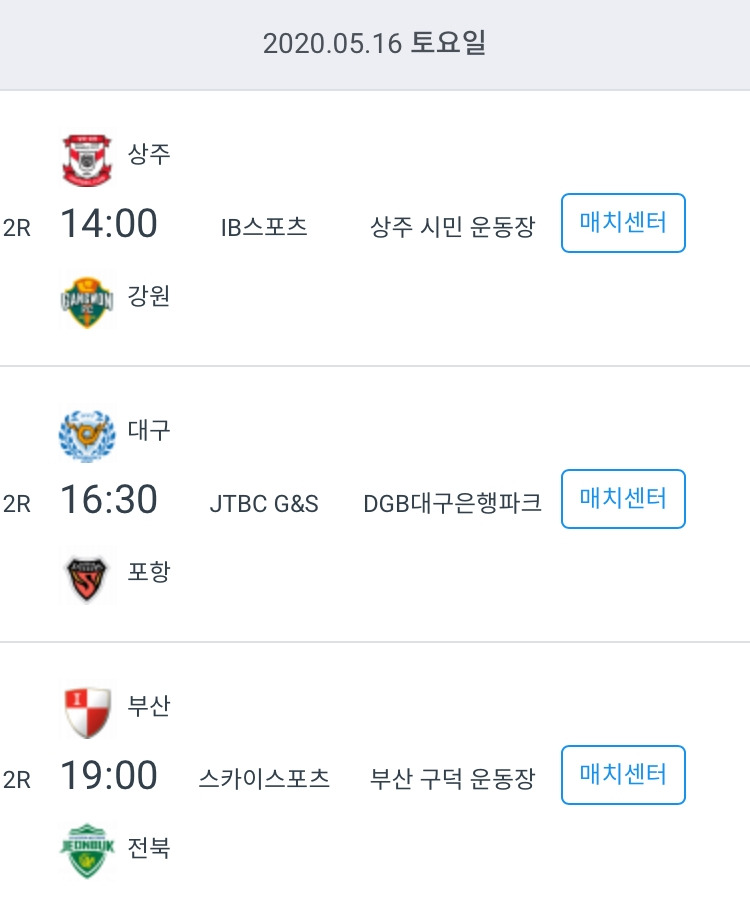This screenshot has height=909, width=750.
Task: Open 매치센터 for the 16:30 match
Action: click(623, 499)
